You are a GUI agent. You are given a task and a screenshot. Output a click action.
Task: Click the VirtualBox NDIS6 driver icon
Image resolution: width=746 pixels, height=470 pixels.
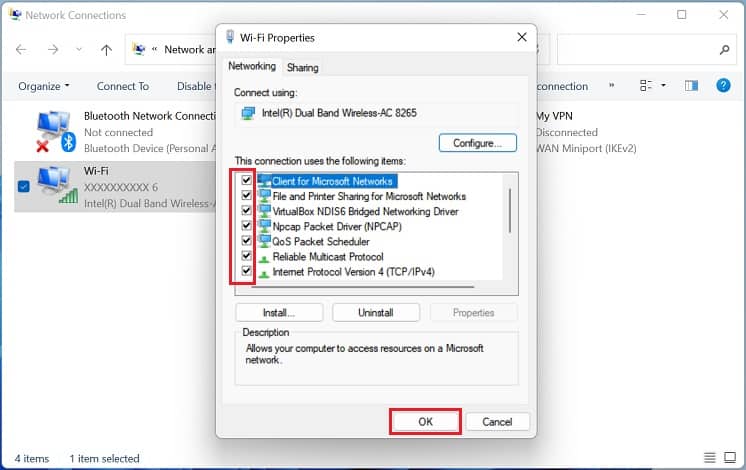[x=264, y=211]
